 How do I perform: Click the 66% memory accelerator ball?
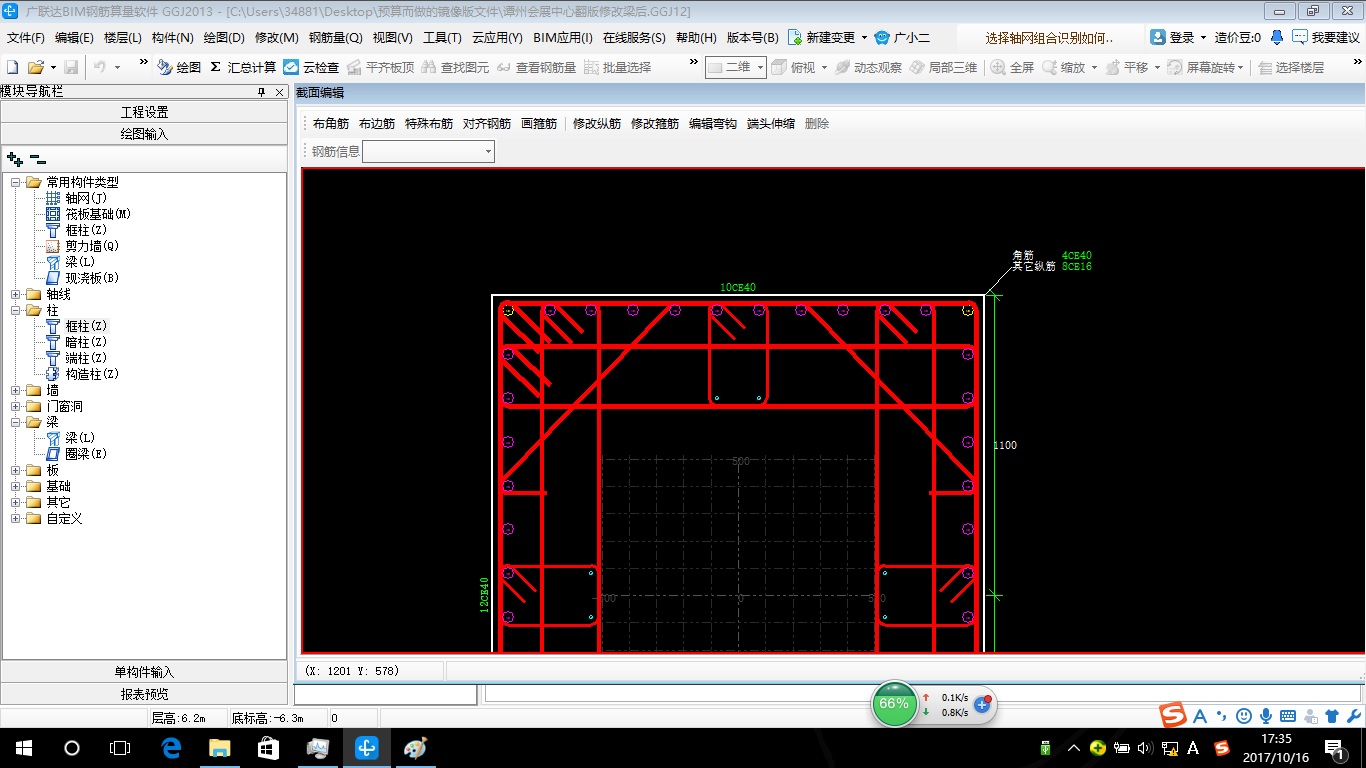point(894,704)
